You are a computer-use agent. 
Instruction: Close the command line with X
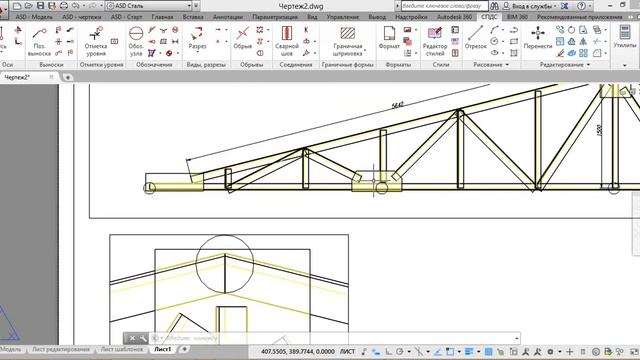coord(132,338)
